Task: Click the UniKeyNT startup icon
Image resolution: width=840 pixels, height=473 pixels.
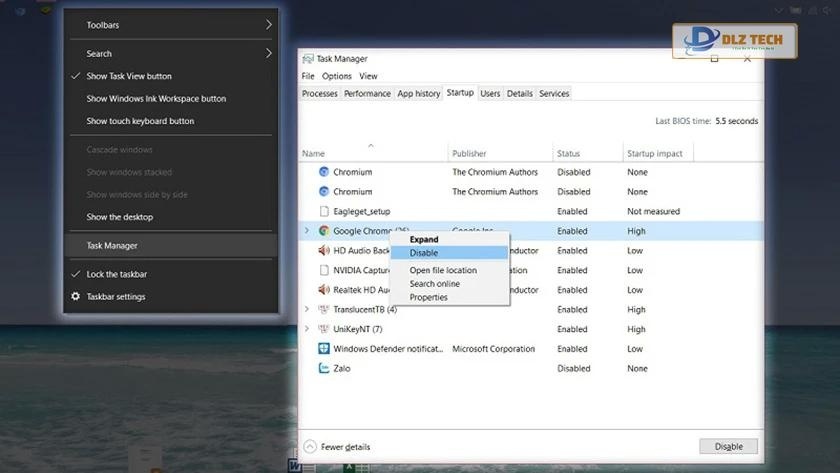Action: click(x=323, y=329)
